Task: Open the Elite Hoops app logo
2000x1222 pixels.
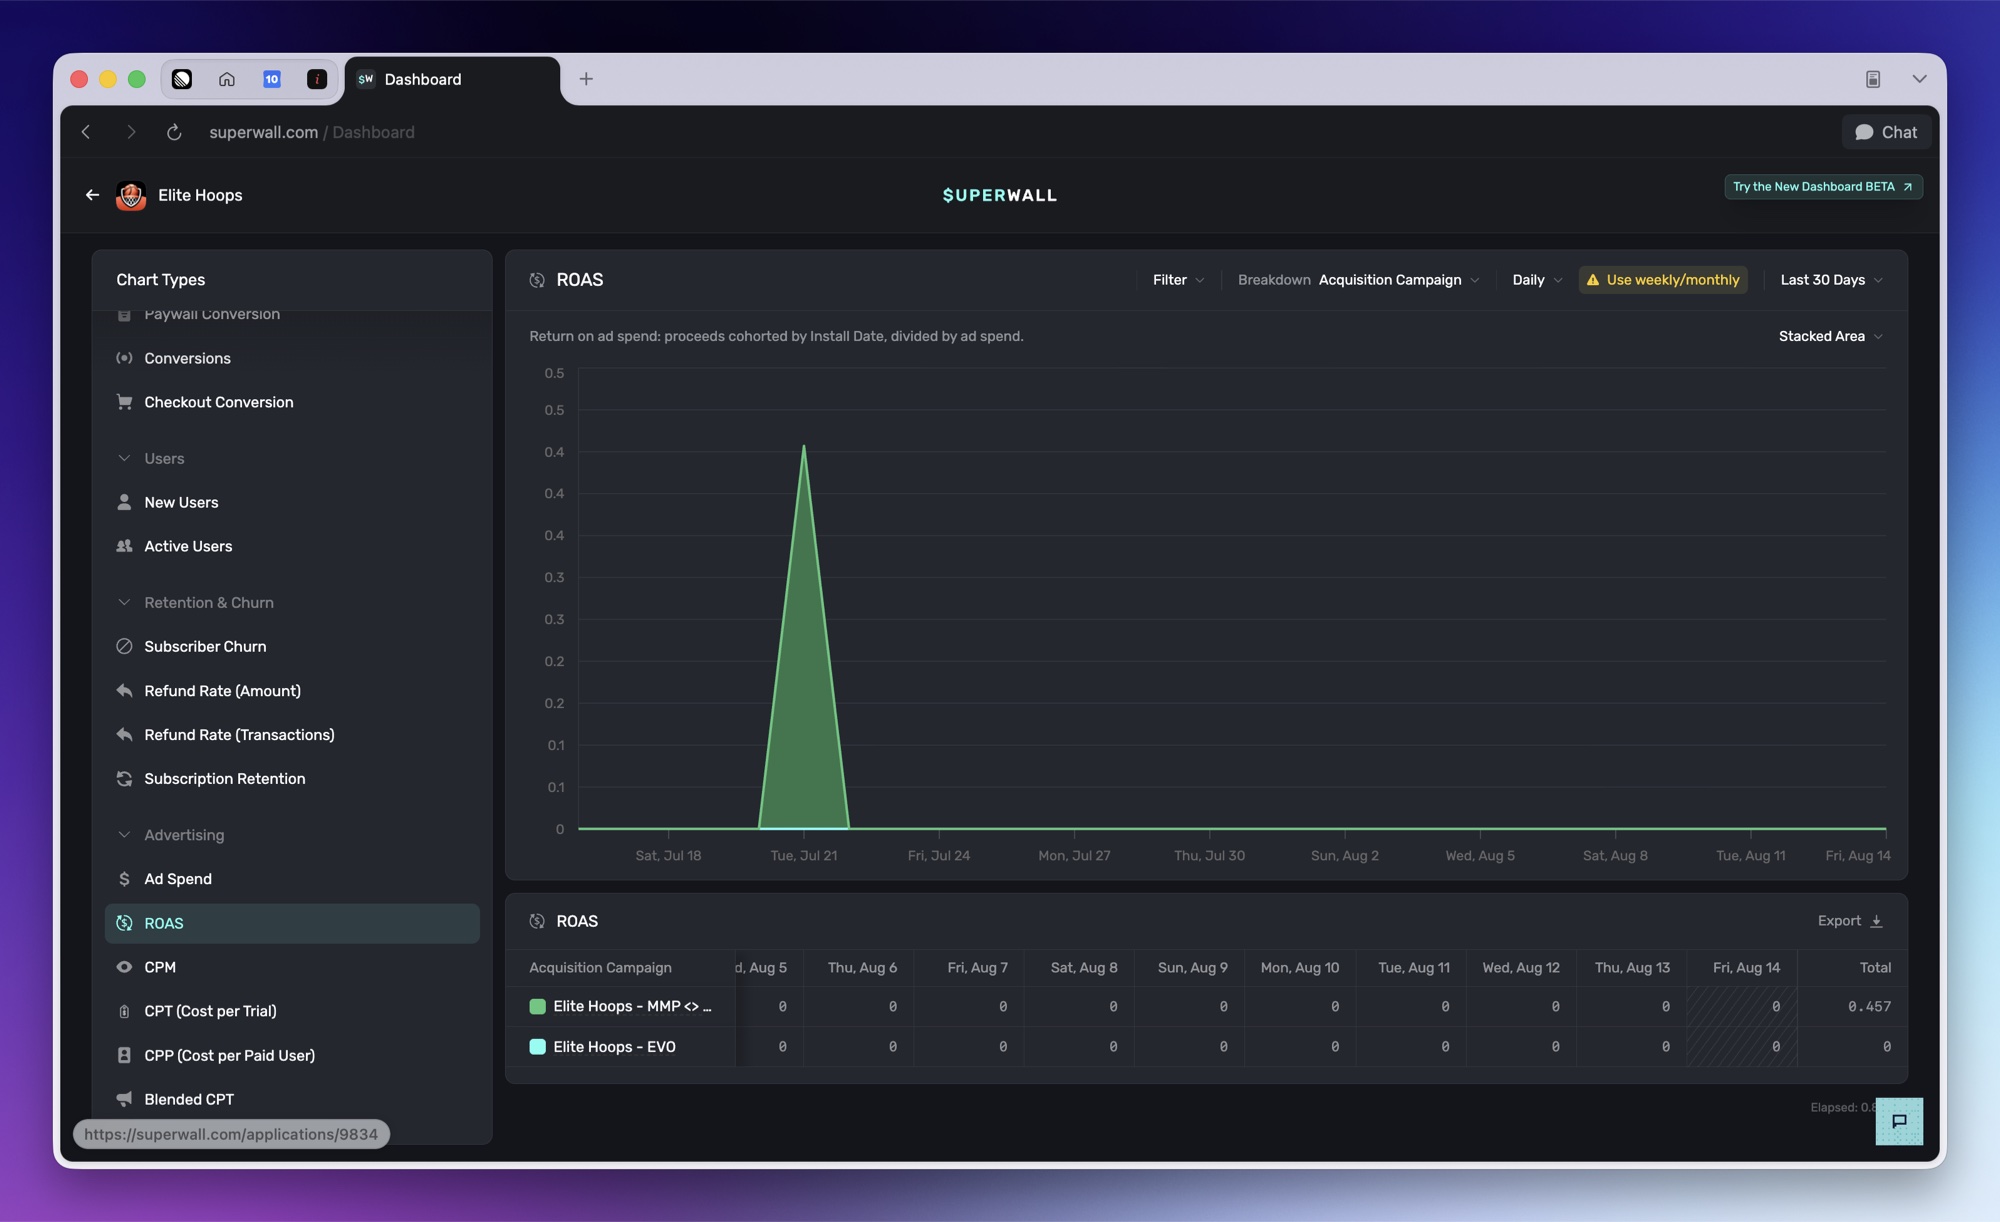Action: (x=131, y=195)
